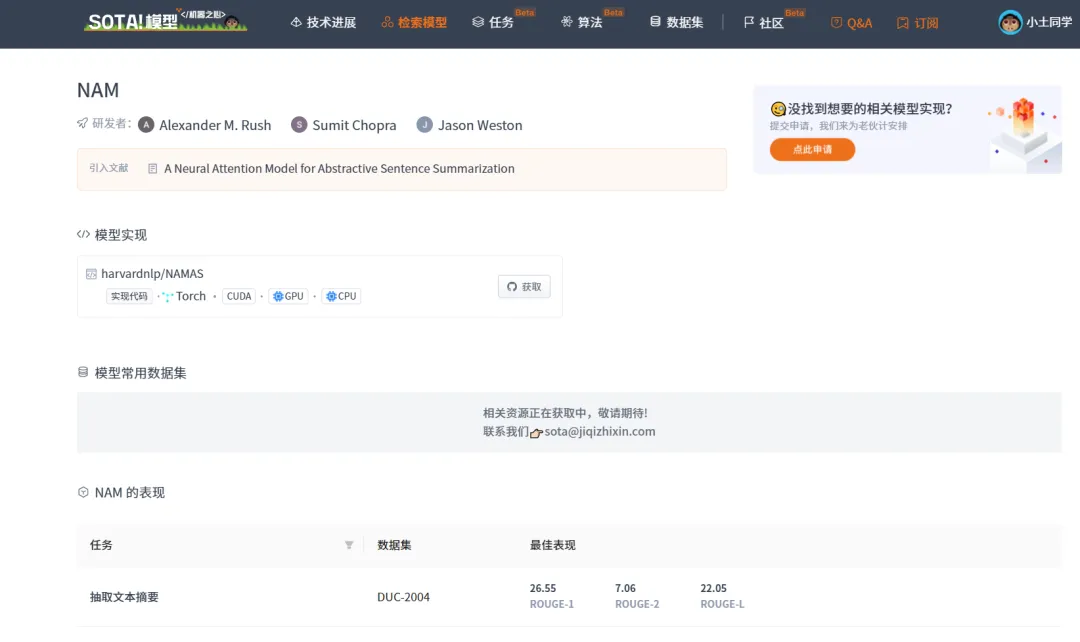This screenshot has height=642, width=1080.
Task: Click the repository icon beside harvardnlp/NAMAS
Action: 91,274
